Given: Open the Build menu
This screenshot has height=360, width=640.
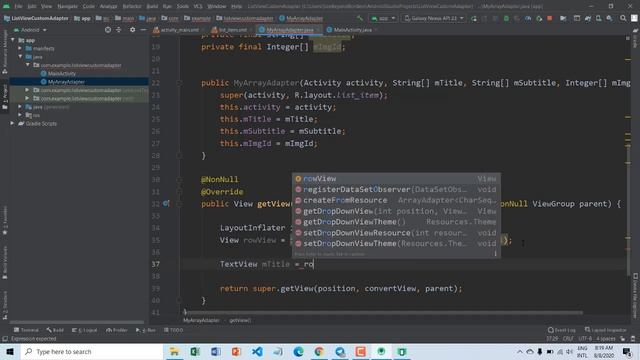Looking at the screenshot, I should pos(152,6).
